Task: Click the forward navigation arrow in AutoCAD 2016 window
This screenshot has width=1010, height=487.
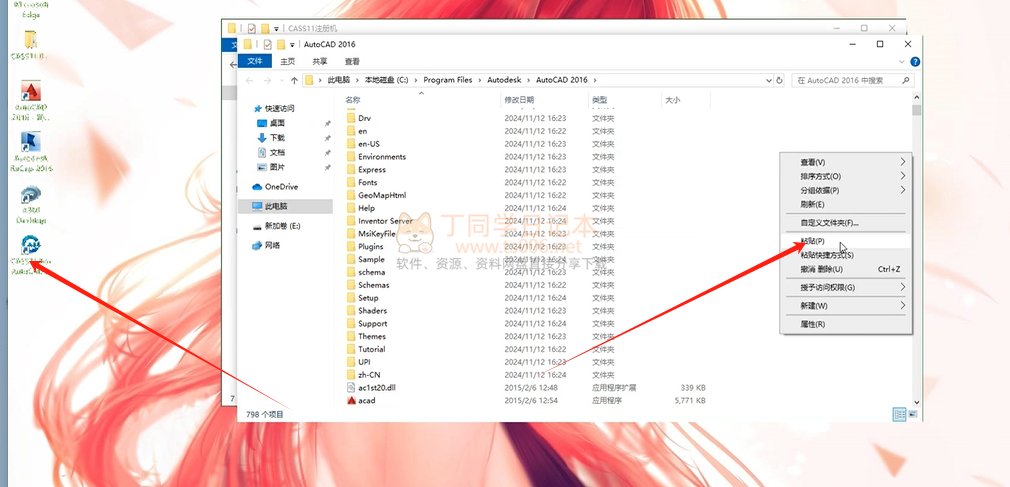Action: [x=268, y=81]
